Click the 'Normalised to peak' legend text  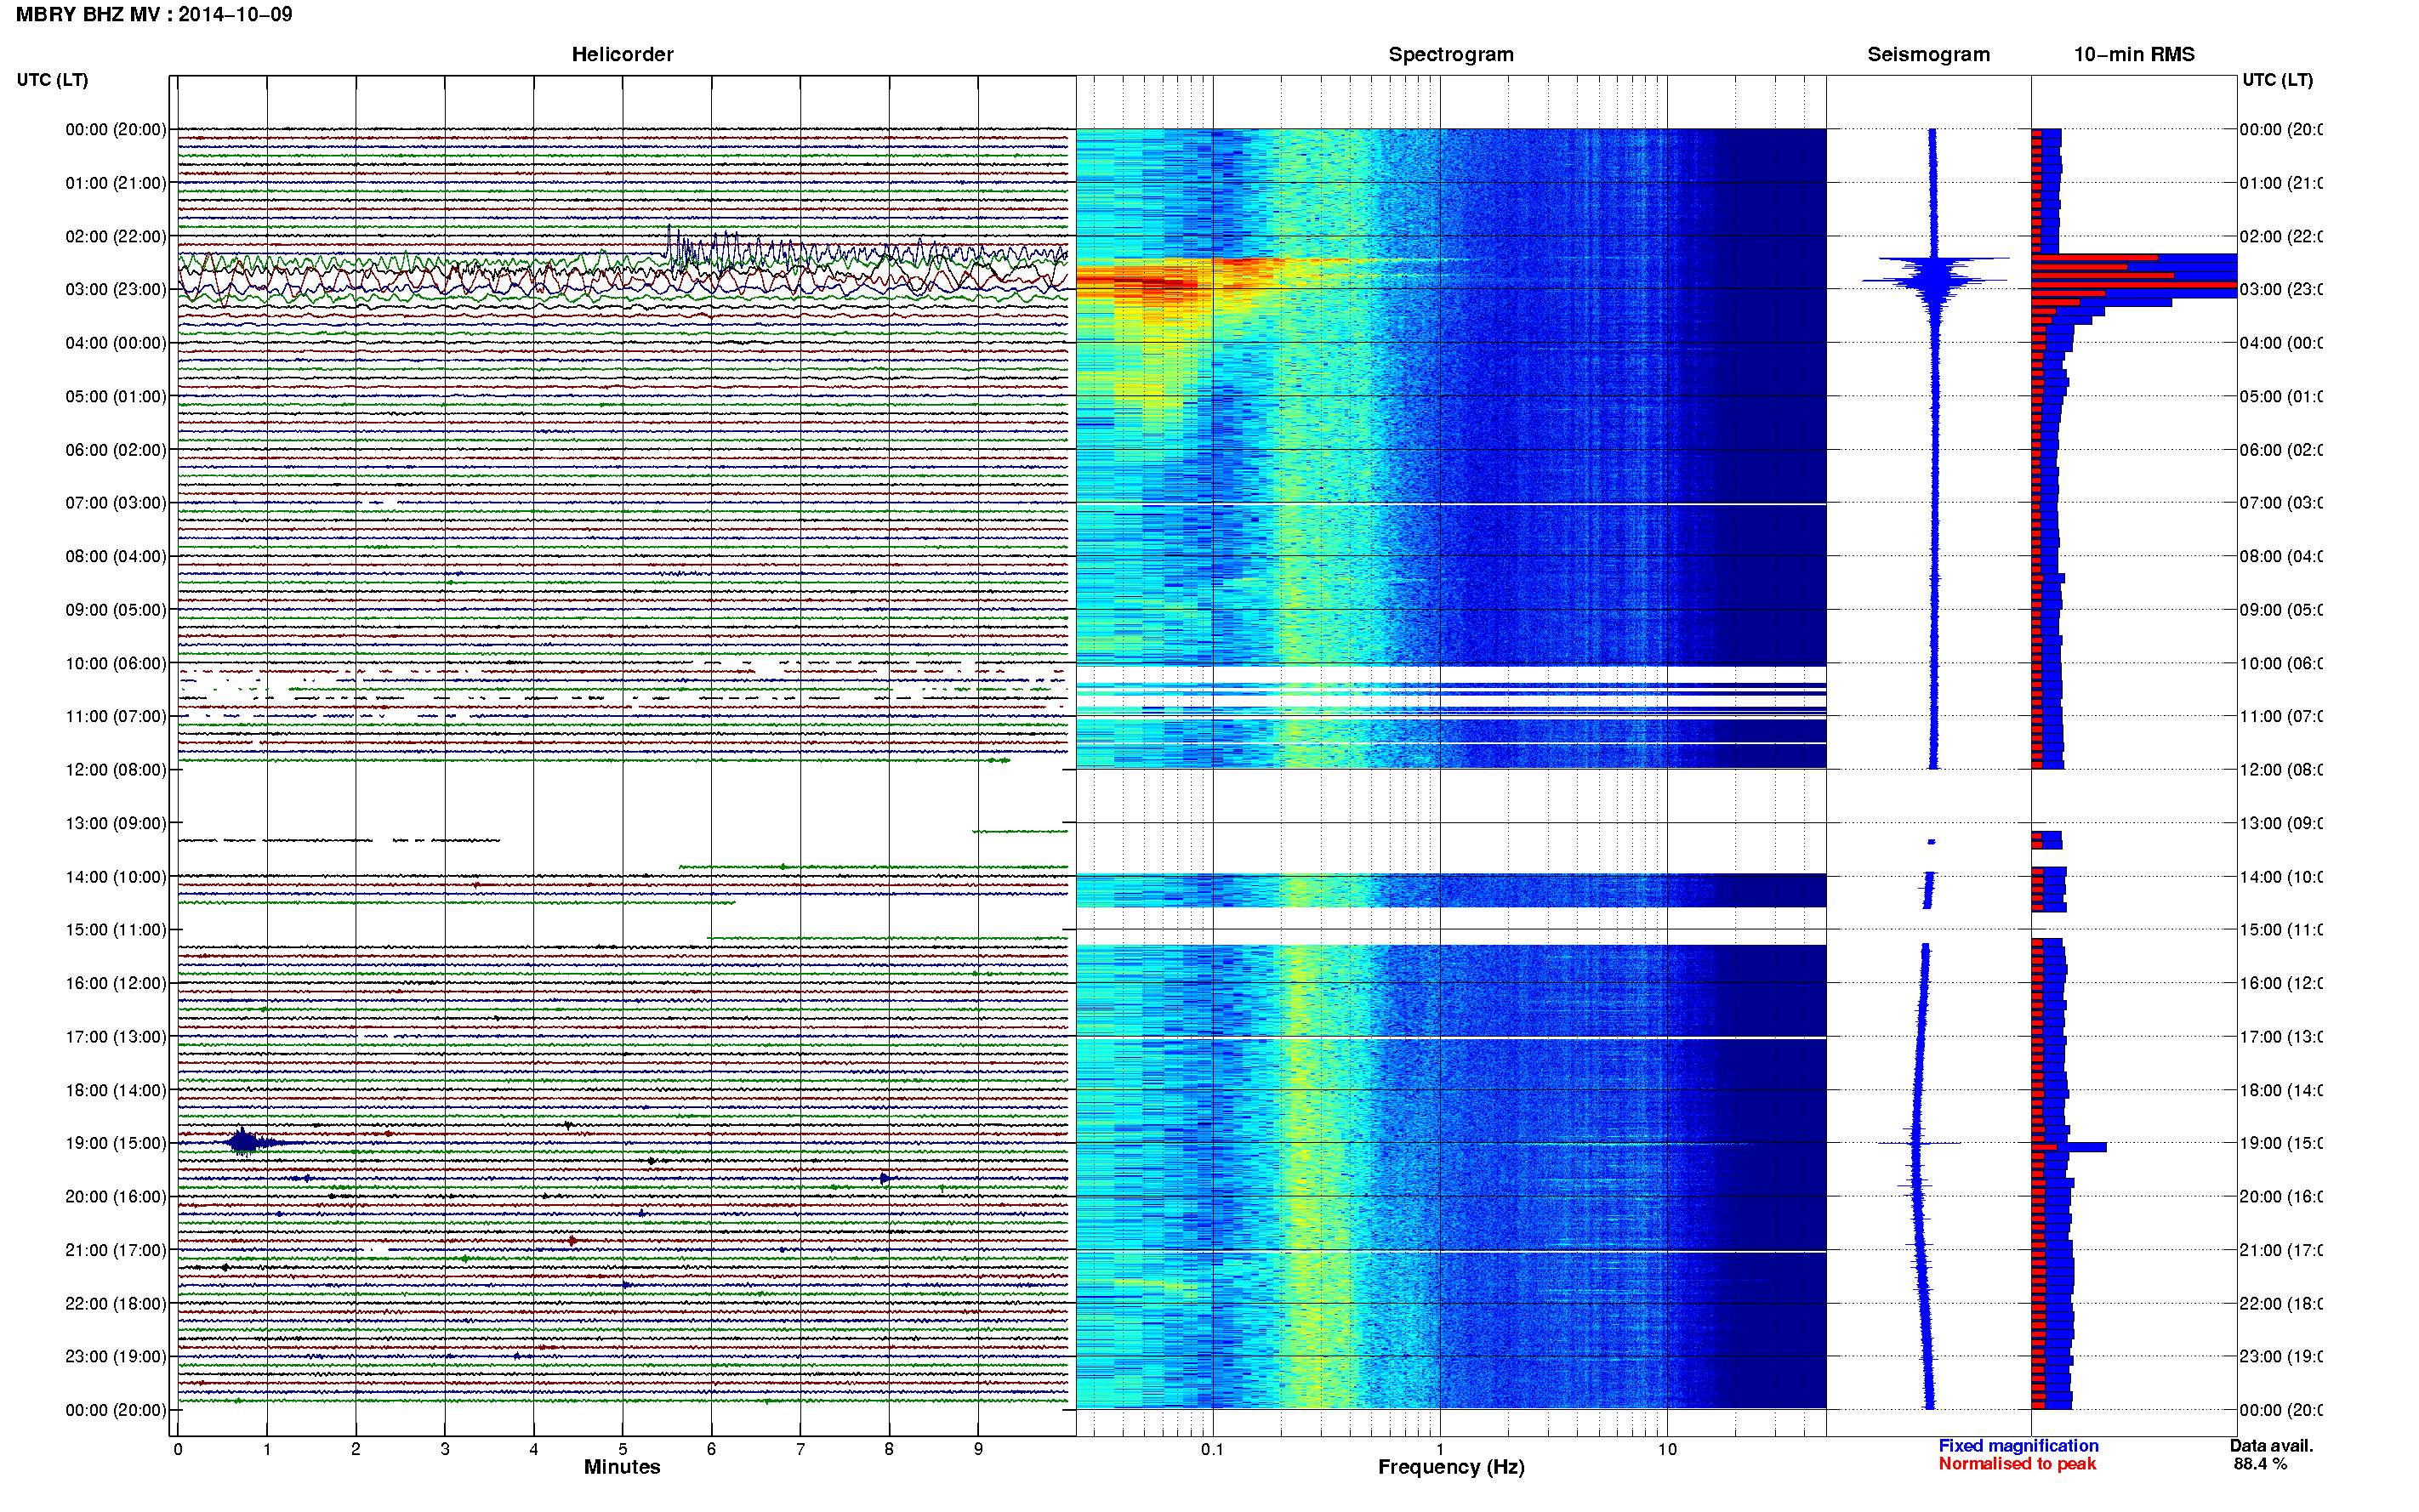point(2017,1464)
